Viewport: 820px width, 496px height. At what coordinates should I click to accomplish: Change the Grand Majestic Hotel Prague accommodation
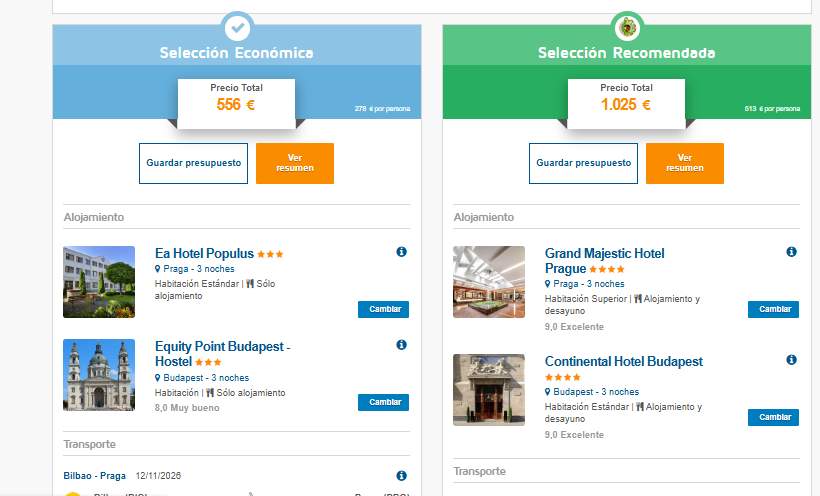(773, 309)
